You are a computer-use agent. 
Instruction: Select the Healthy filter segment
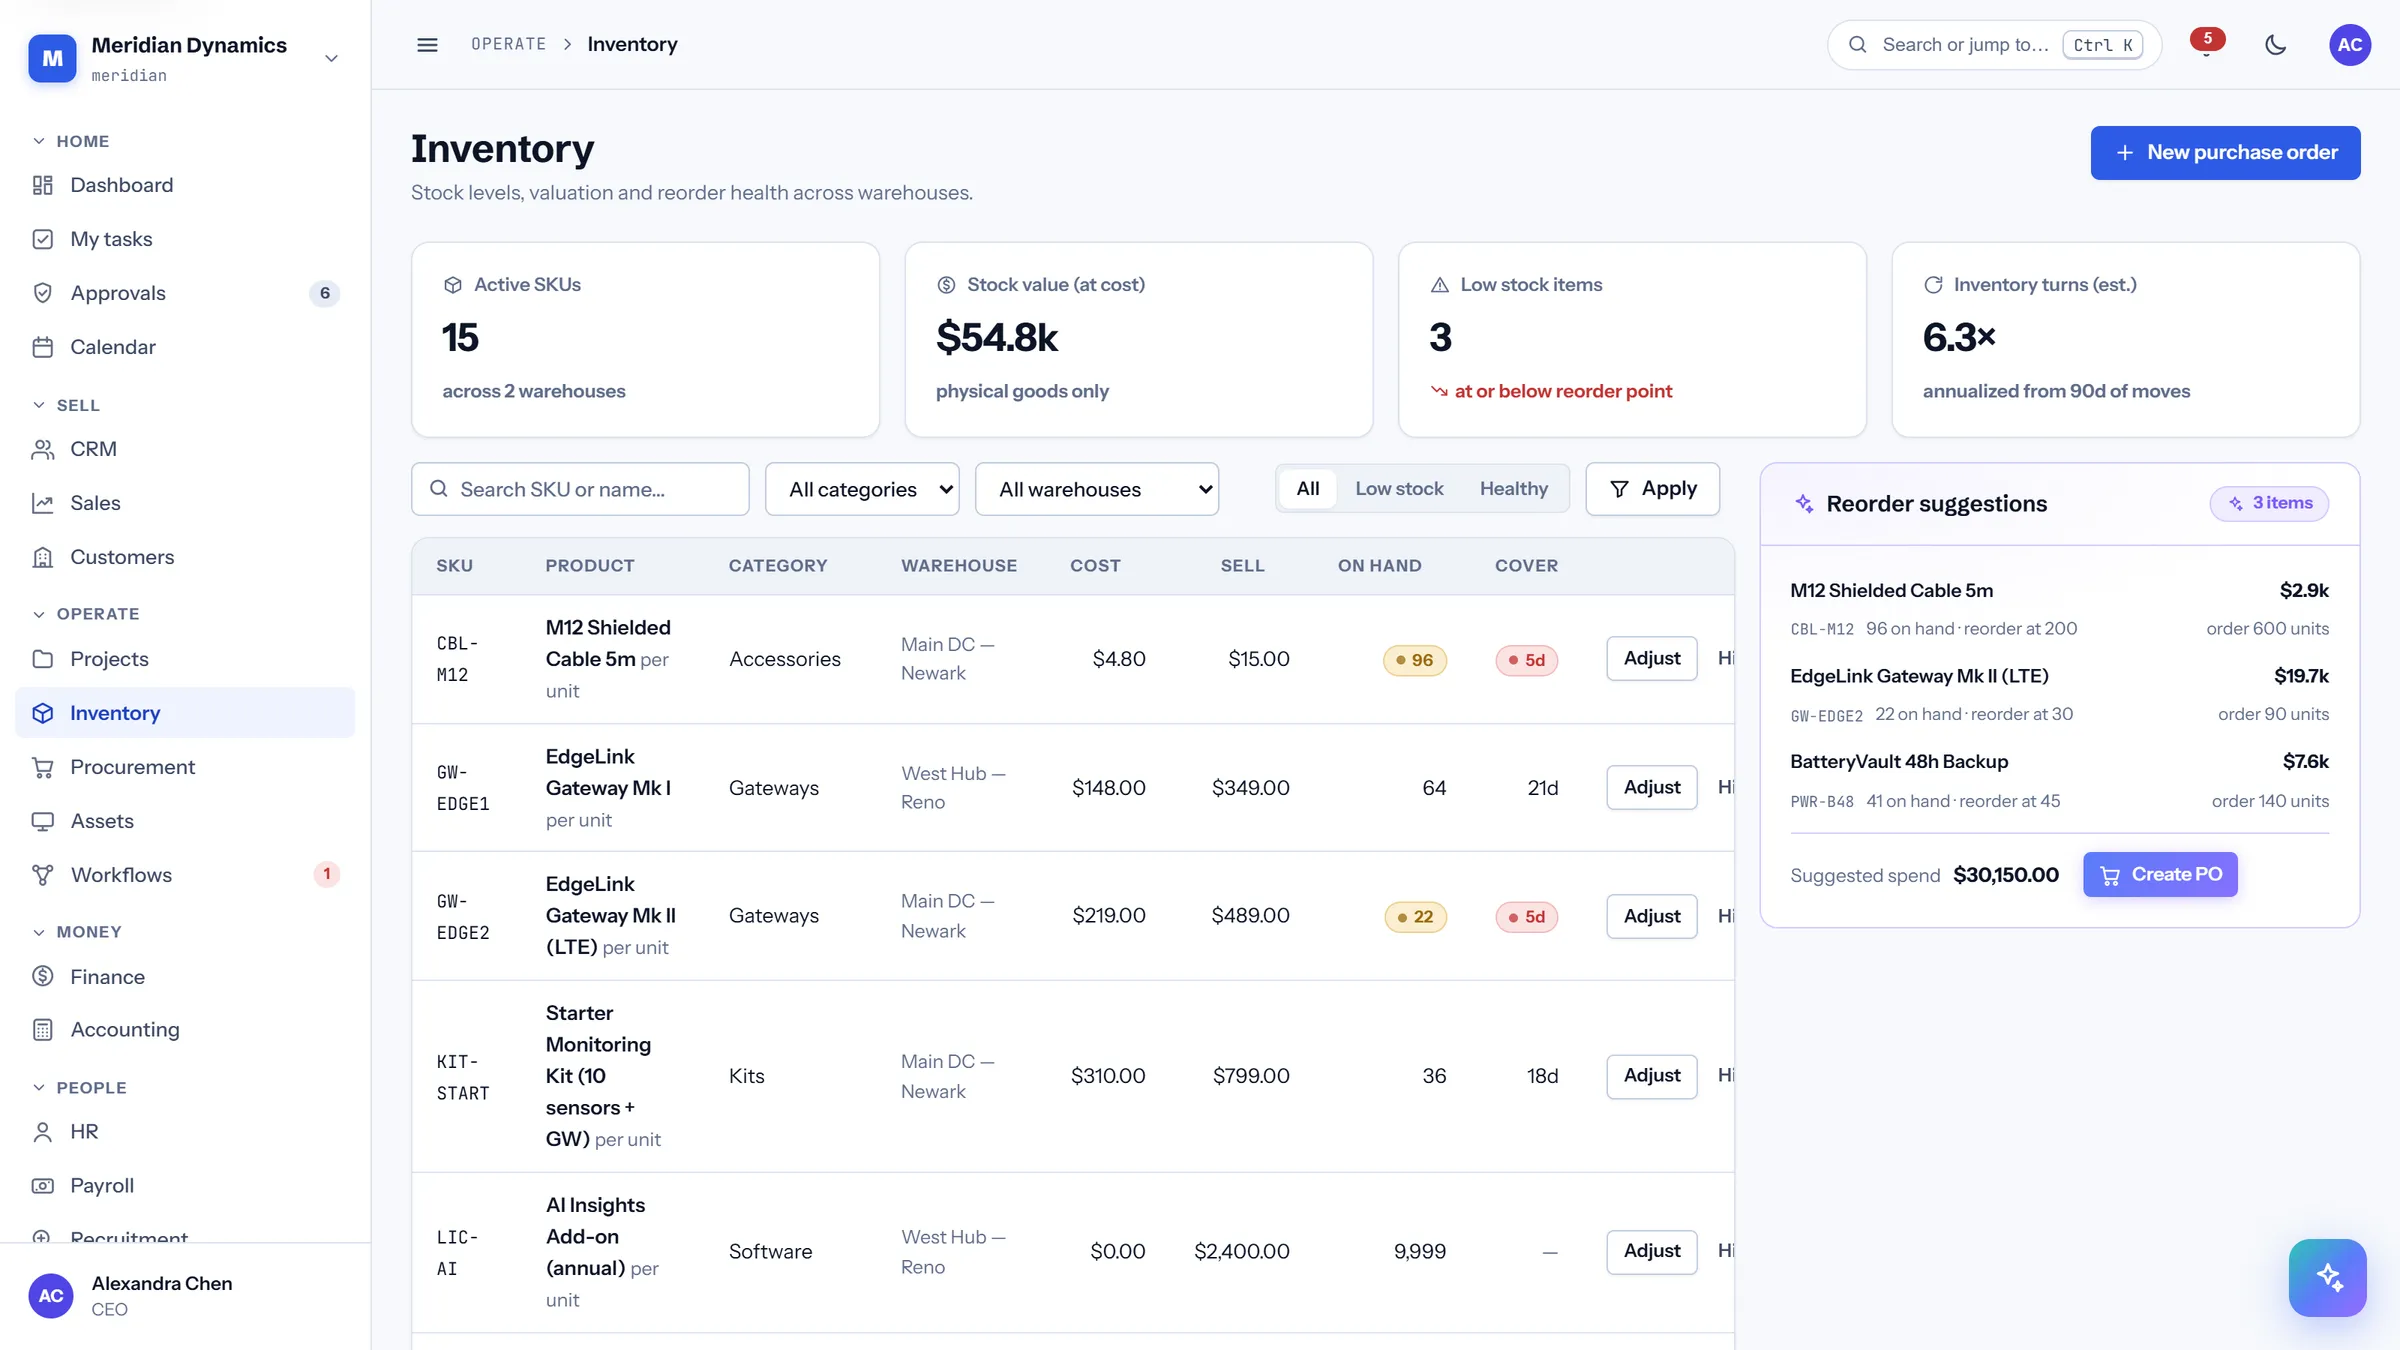click(x=1513, y=489)
